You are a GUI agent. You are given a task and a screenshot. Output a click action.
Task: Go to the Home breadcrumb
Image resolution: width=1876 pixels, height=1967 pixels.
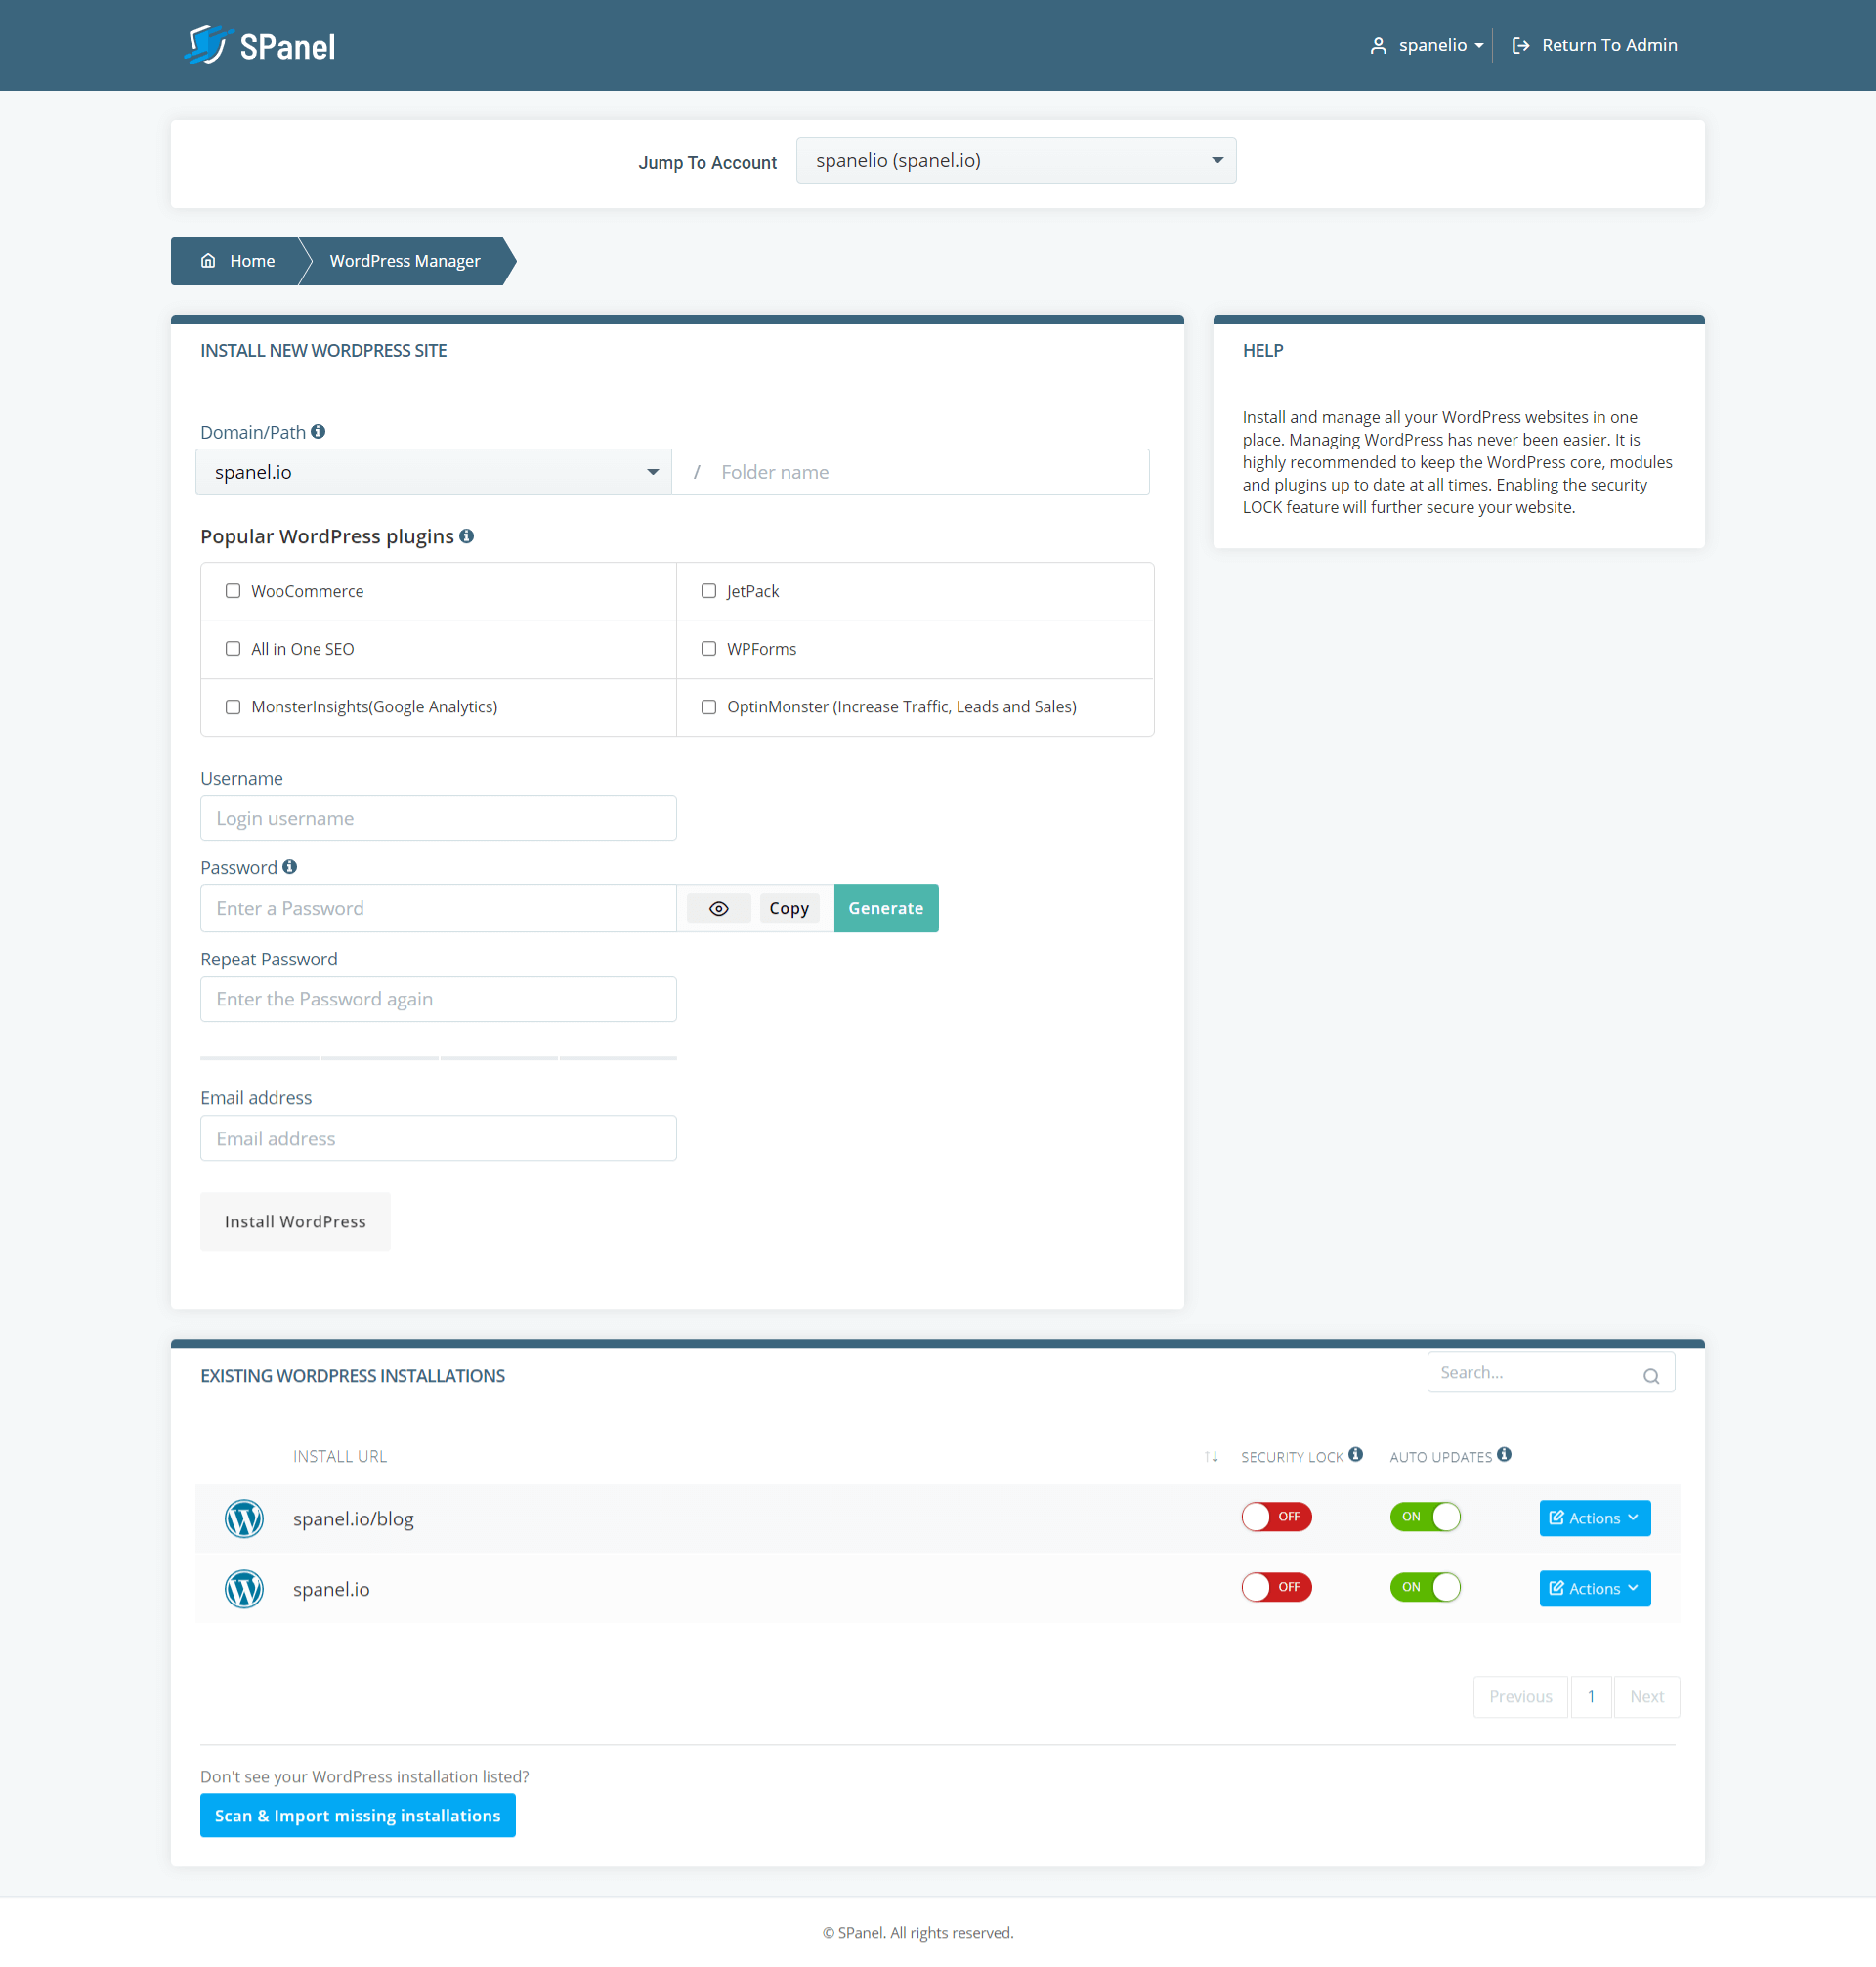(x=237, y=261)
